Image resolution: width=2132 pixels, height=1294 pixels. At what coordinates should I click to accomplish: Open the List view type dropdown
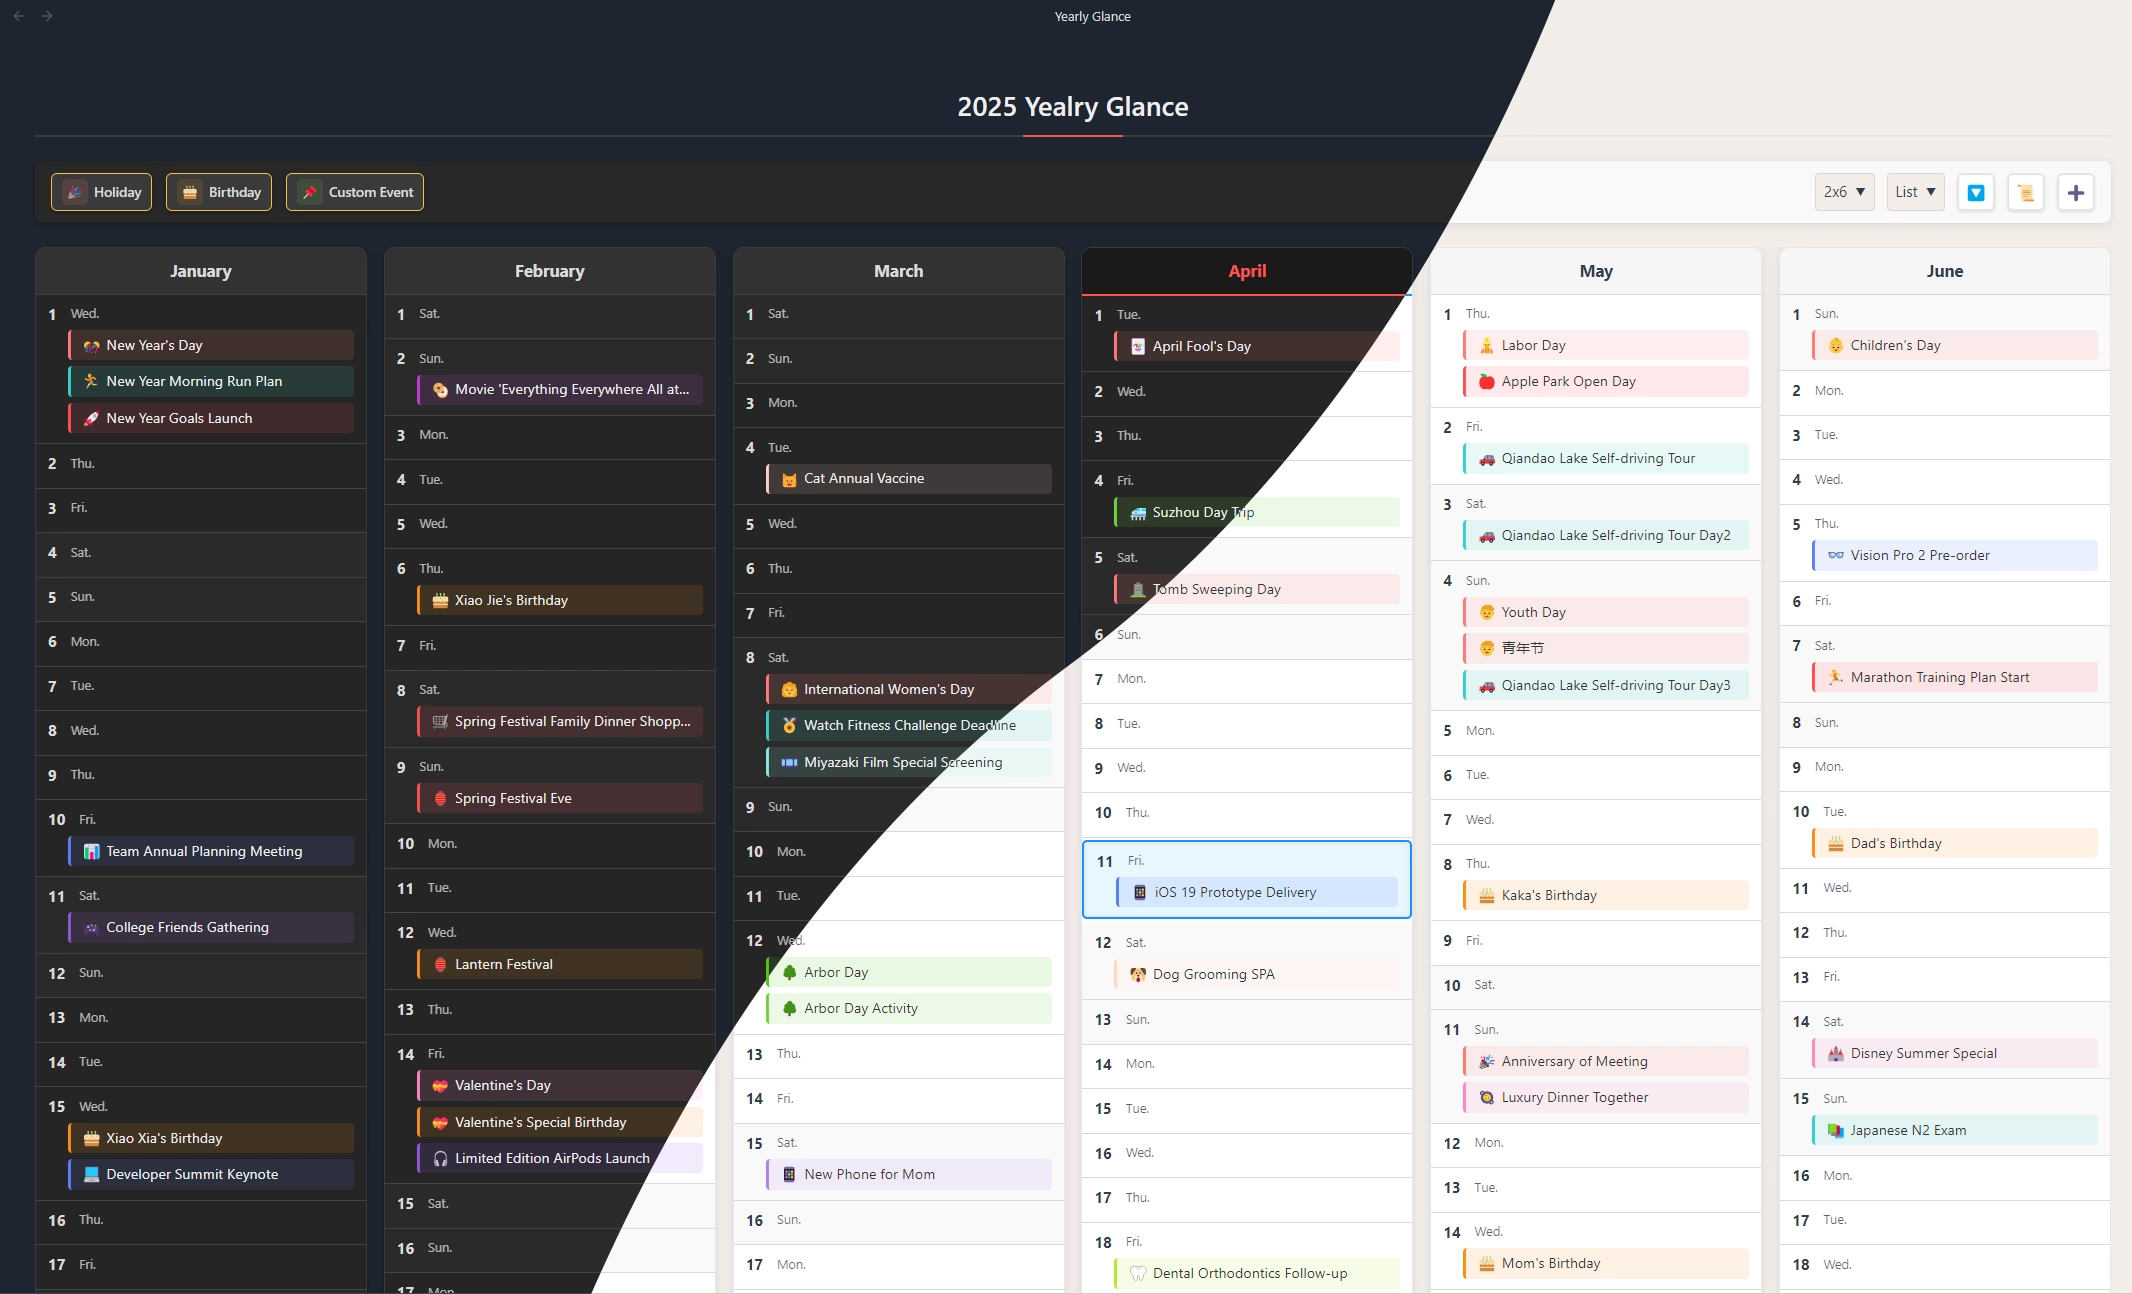tap(1915, 192)
